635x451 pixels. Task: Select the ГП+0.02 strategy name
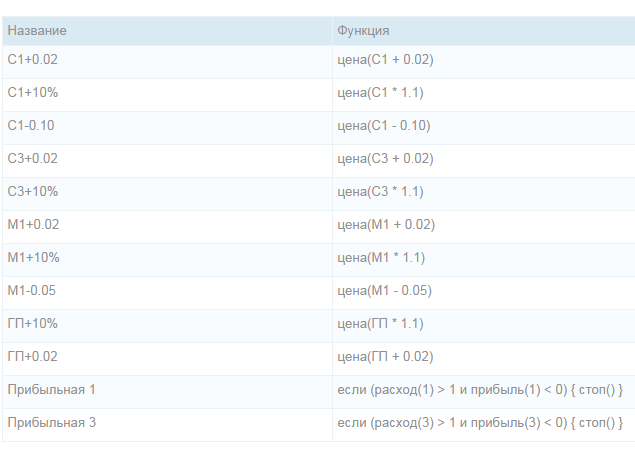tap(32, 356)
